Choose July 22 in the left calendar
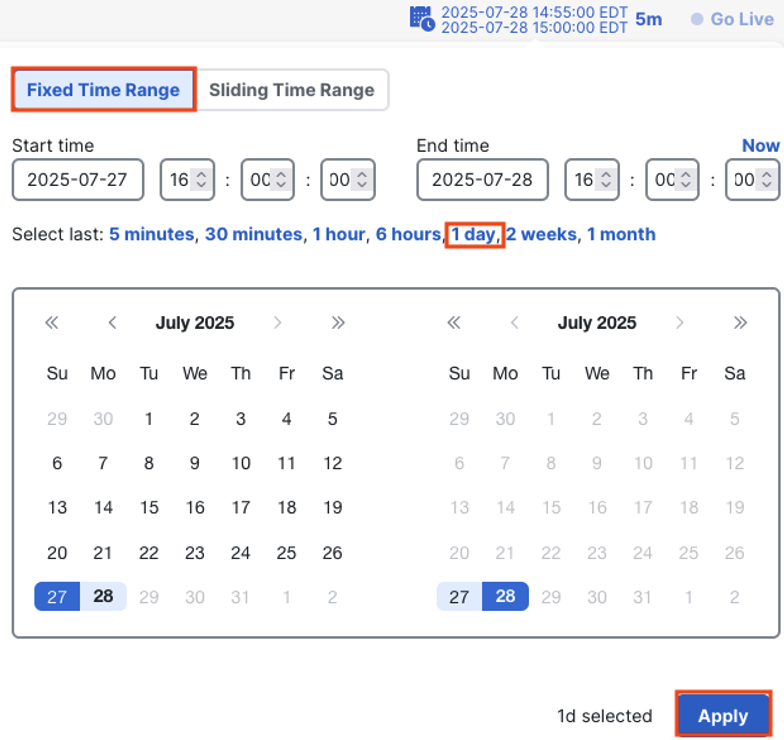Screen dimensions: 784x740 [x=149, y=552]
